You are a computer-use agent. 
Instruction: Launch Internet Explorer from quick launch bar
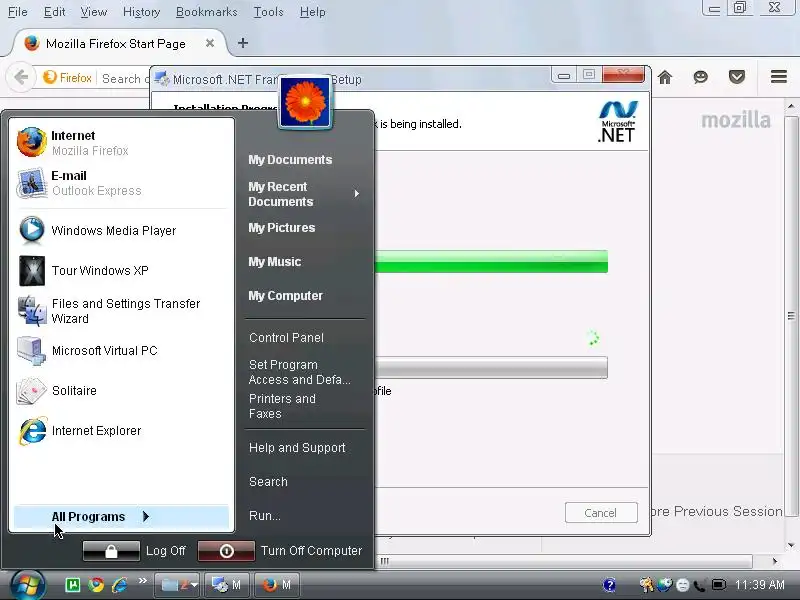click(119, 585)
